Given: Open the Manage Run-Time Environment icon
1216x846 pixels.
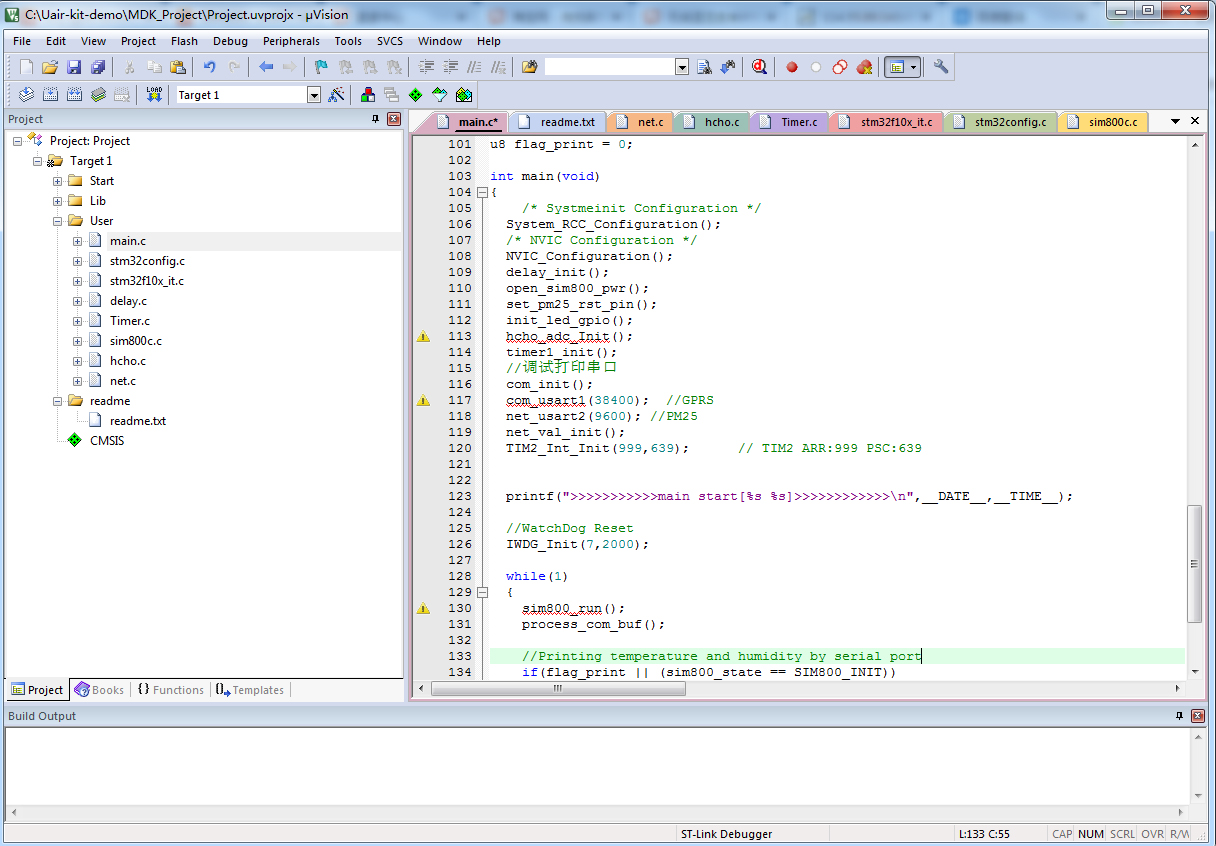Looking at the screenshot, I should pyautogui.click(x=415, y=95).
